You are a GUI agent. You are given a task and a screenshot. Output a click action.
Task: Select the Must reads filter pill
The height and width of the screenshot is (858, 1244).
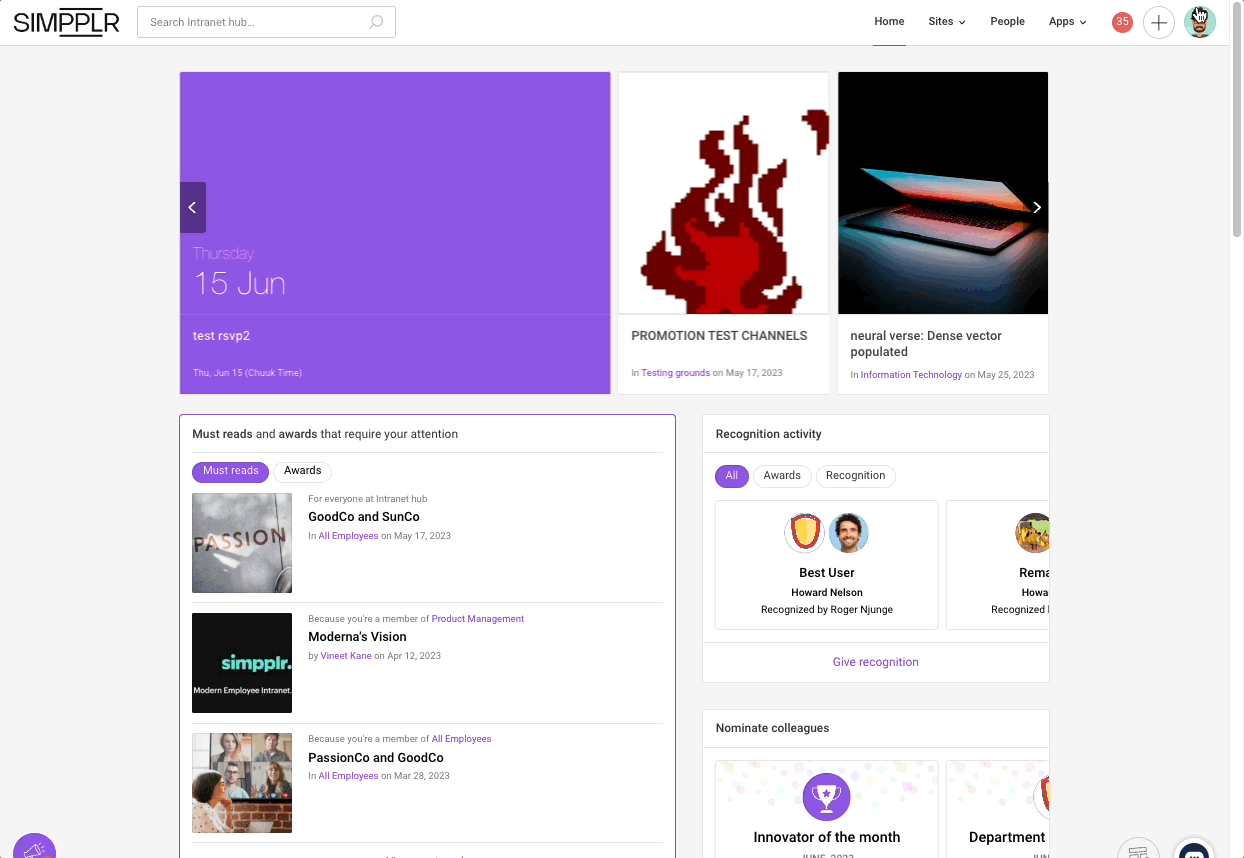pyautogui.click(x=231, y=471)
